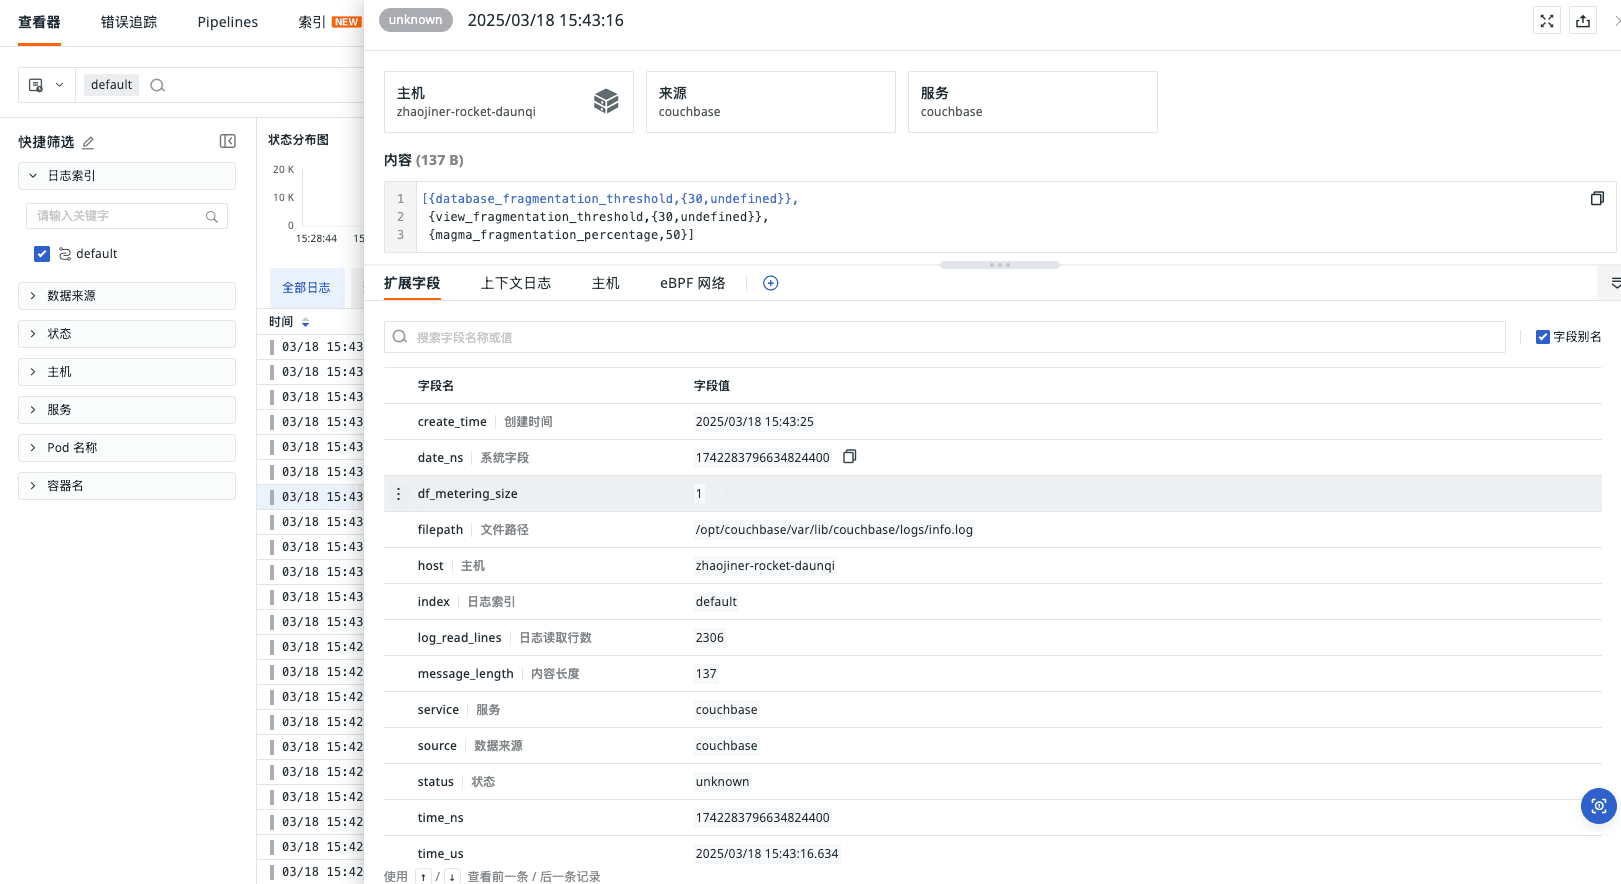The height and width of the screenshot is (884, 1621).
Task: Select the eBPF 网络 tab
Action: (693, 283)
